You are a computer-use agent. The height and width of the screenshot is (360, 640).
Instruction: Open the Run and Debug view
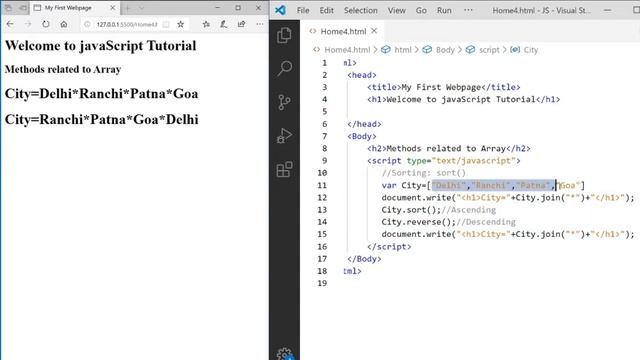(284, 136)
